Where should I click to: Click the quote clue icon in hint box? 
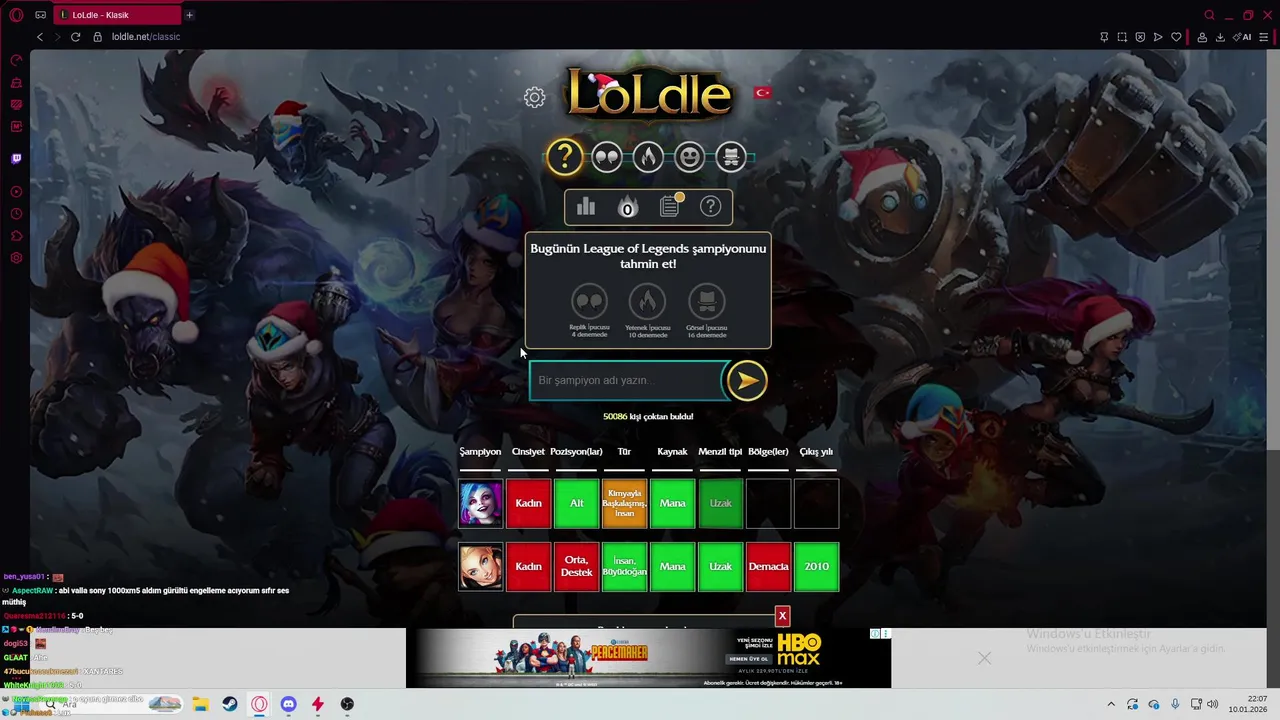click(x=589, y=301)
